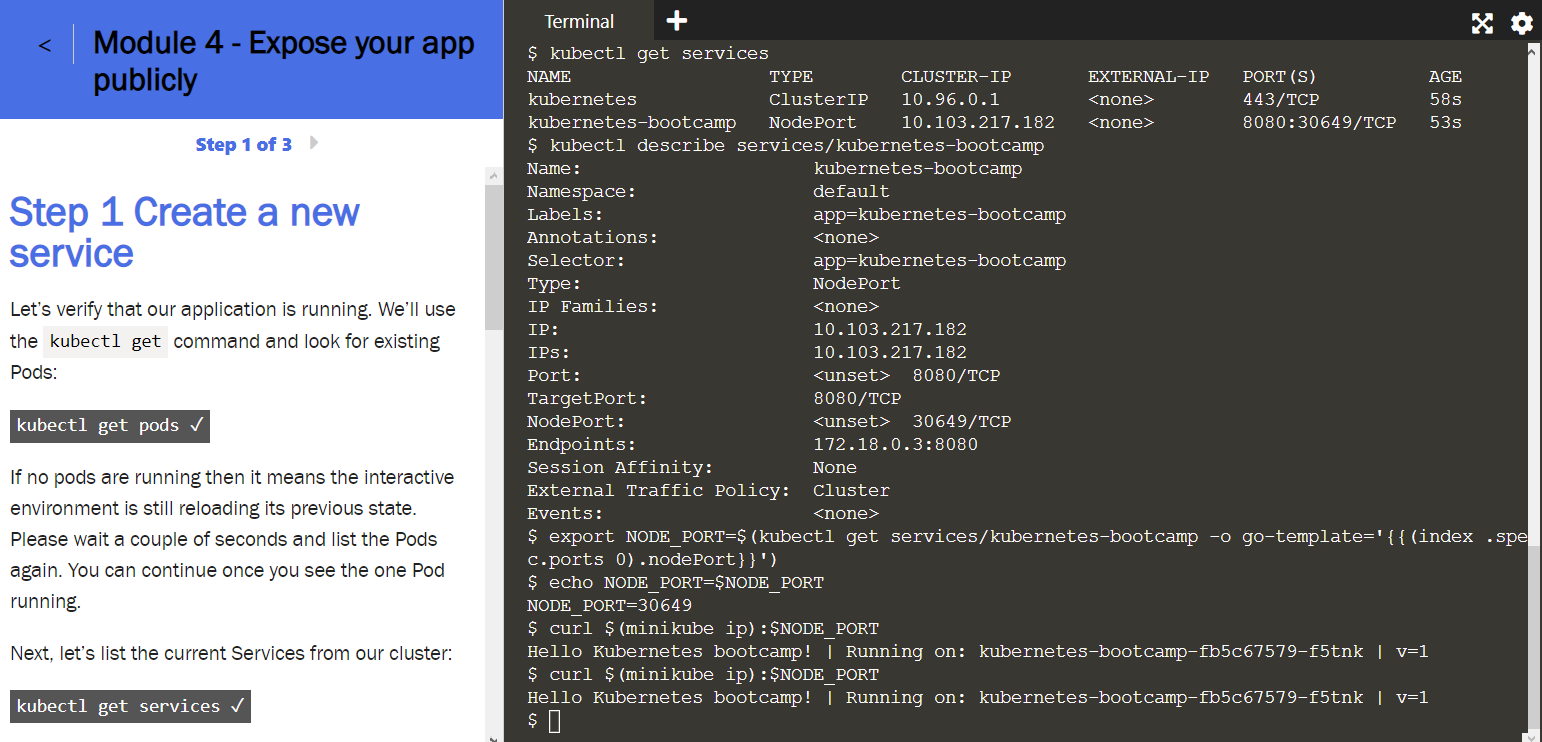Screen dimensions: 1542x742
Task: Run the 'kubectl get services' command block
Action: coord(130,706)
